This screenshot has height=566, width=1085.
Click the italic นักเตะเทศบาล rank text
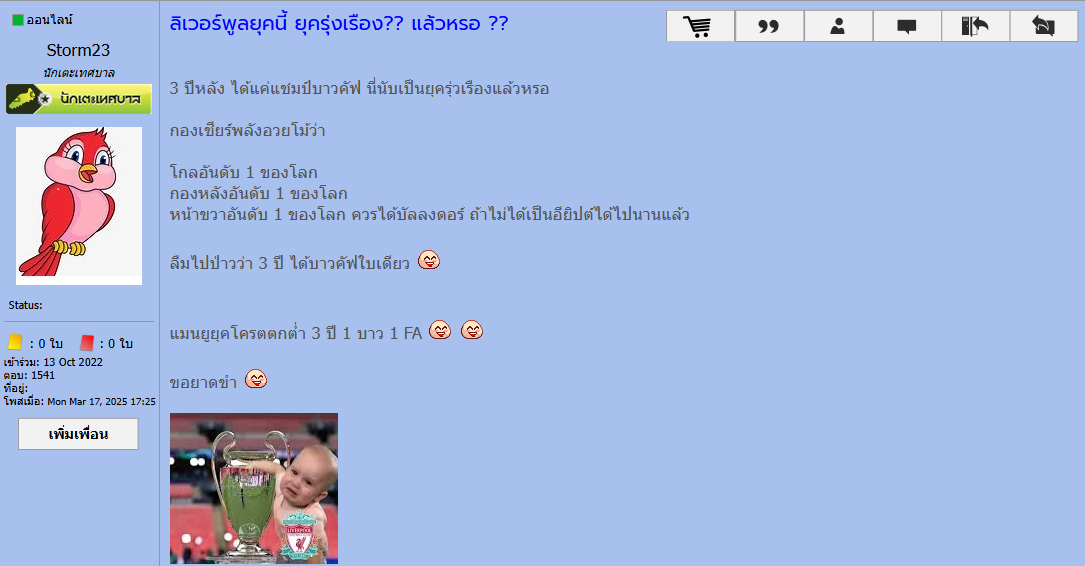click(x=79, y=73)
